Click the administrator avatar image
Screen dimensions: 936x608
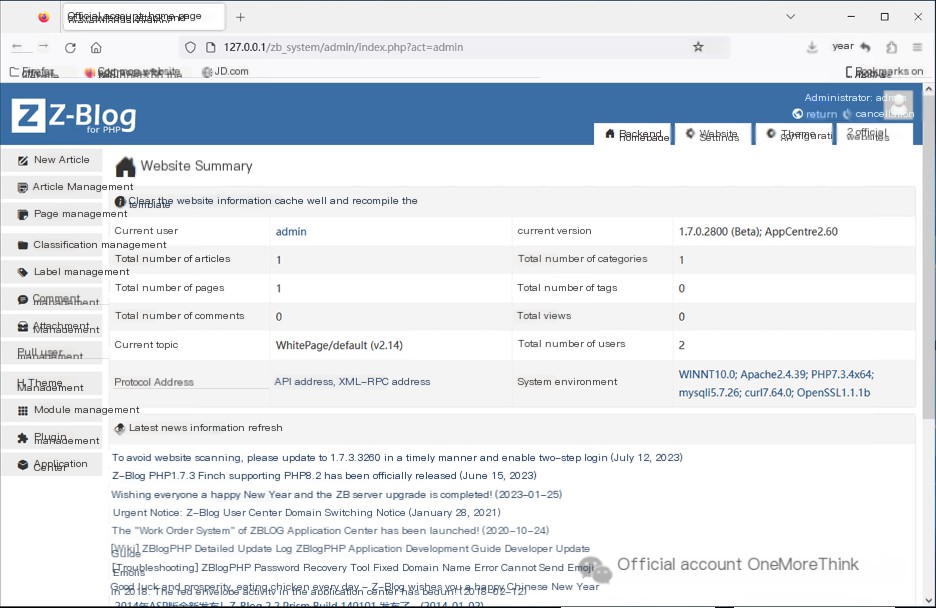[x=898, y=104]
